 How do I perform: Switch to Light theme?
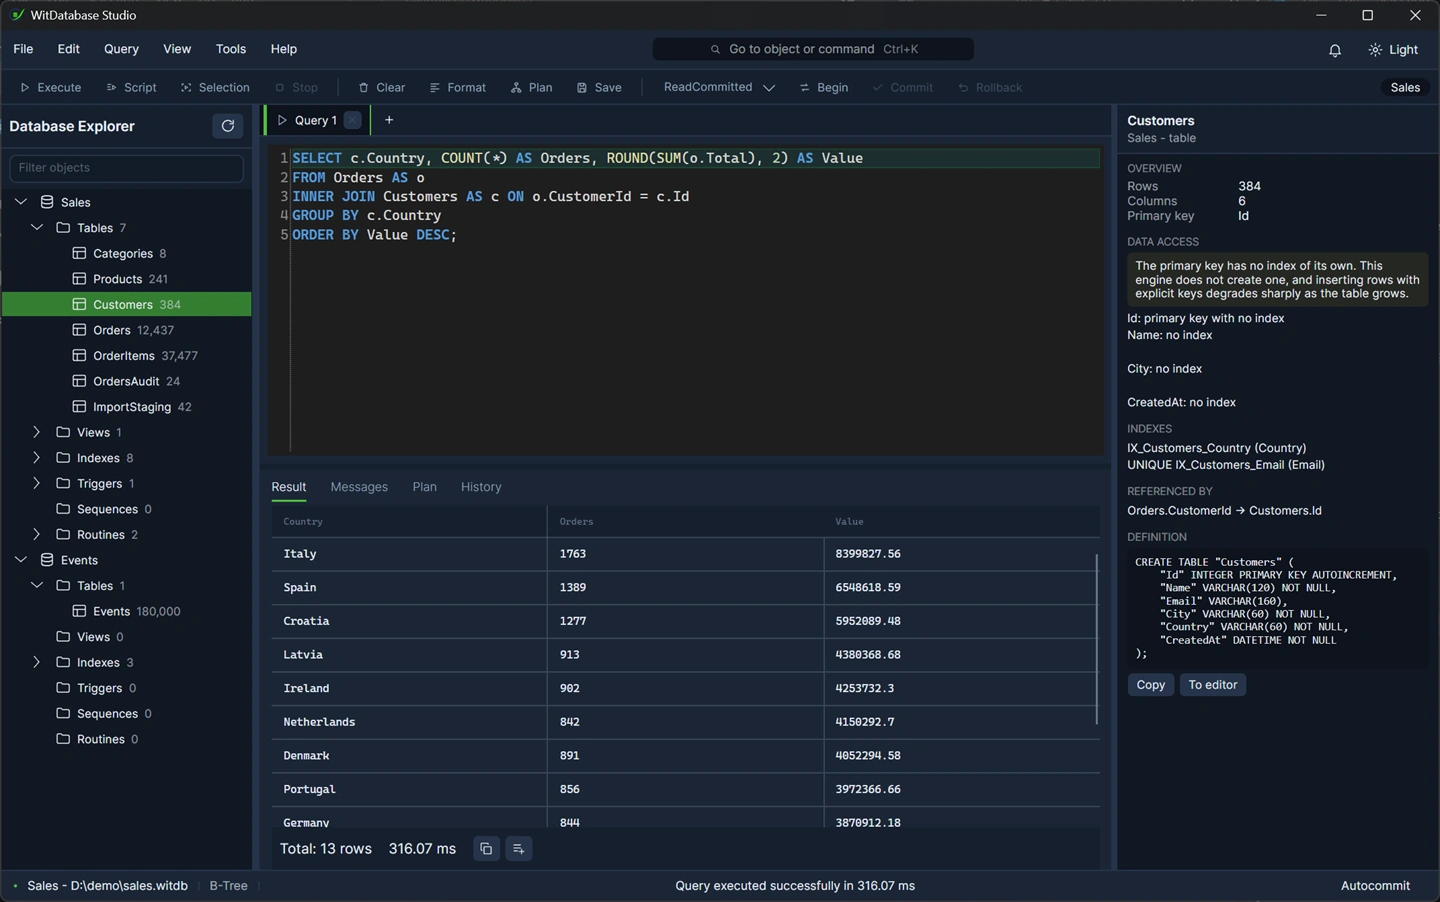click(x=1393, y=50)
